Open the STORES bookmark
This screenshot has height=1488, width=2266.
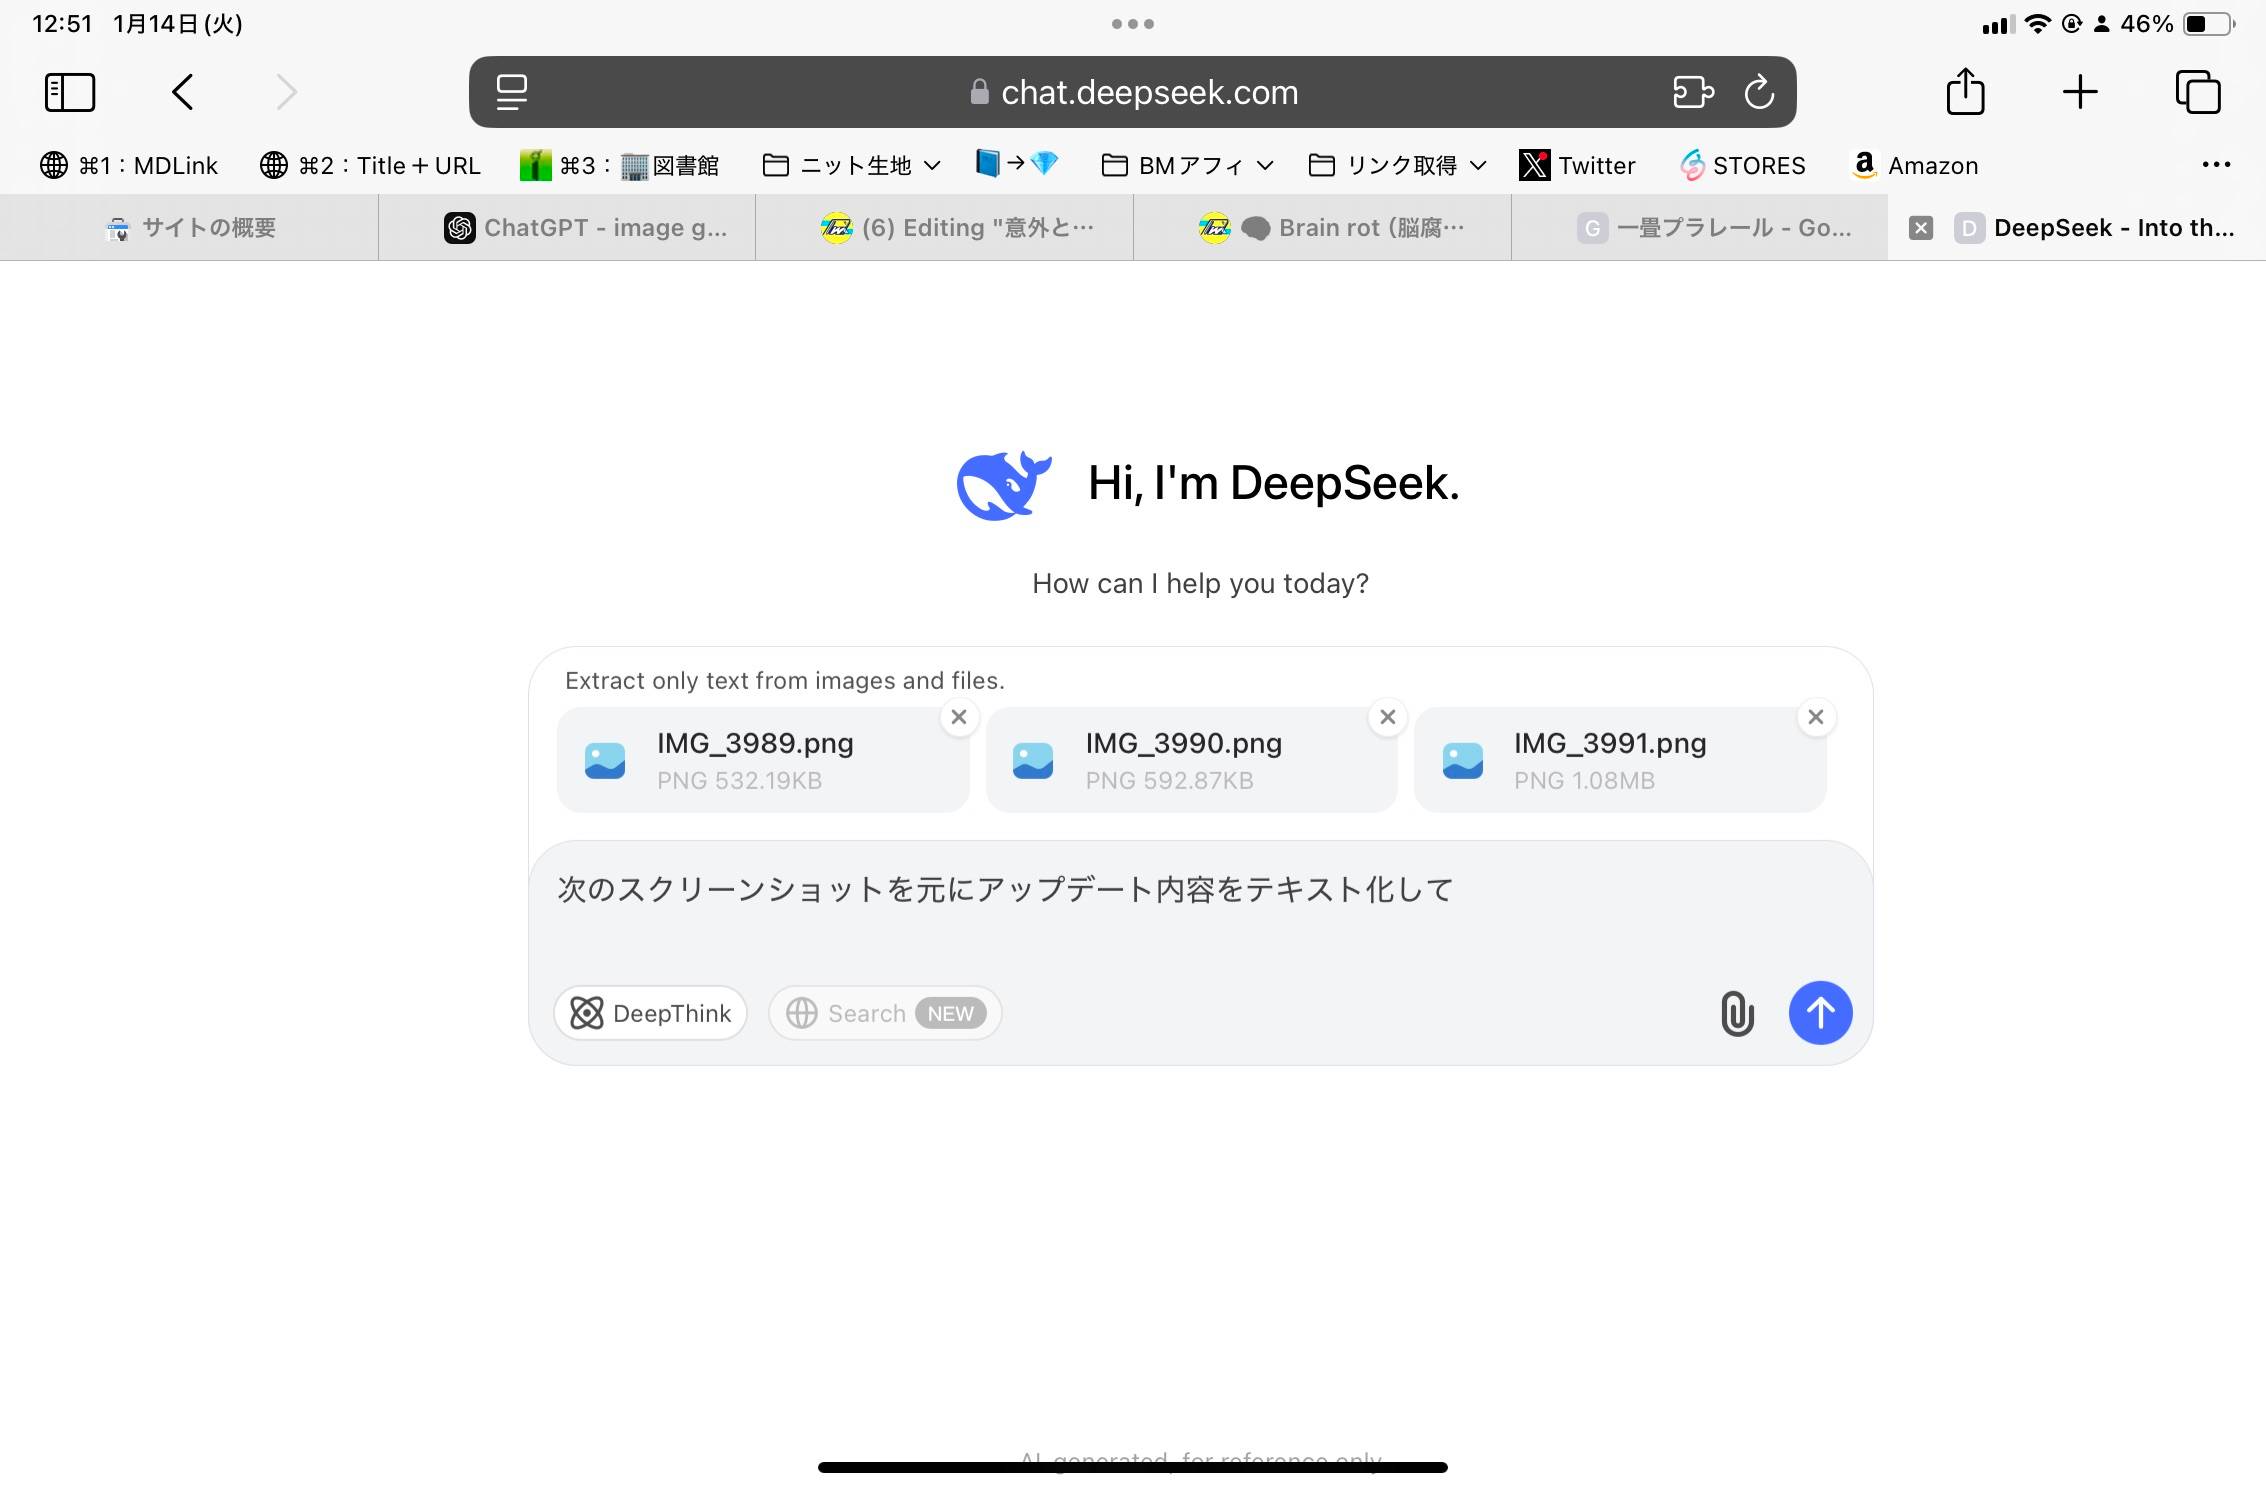[x=1743, y=165]
